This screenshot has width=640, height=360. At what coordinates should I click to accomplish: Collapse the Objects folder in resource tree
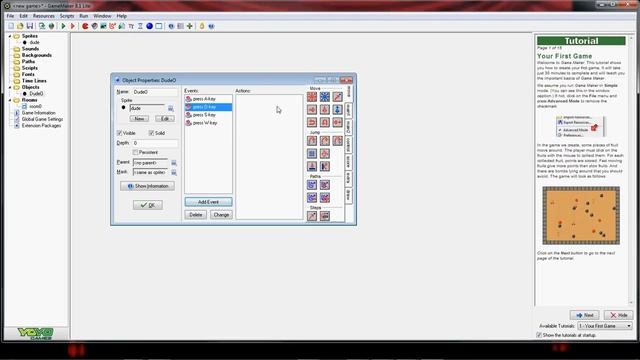[10, 87]
